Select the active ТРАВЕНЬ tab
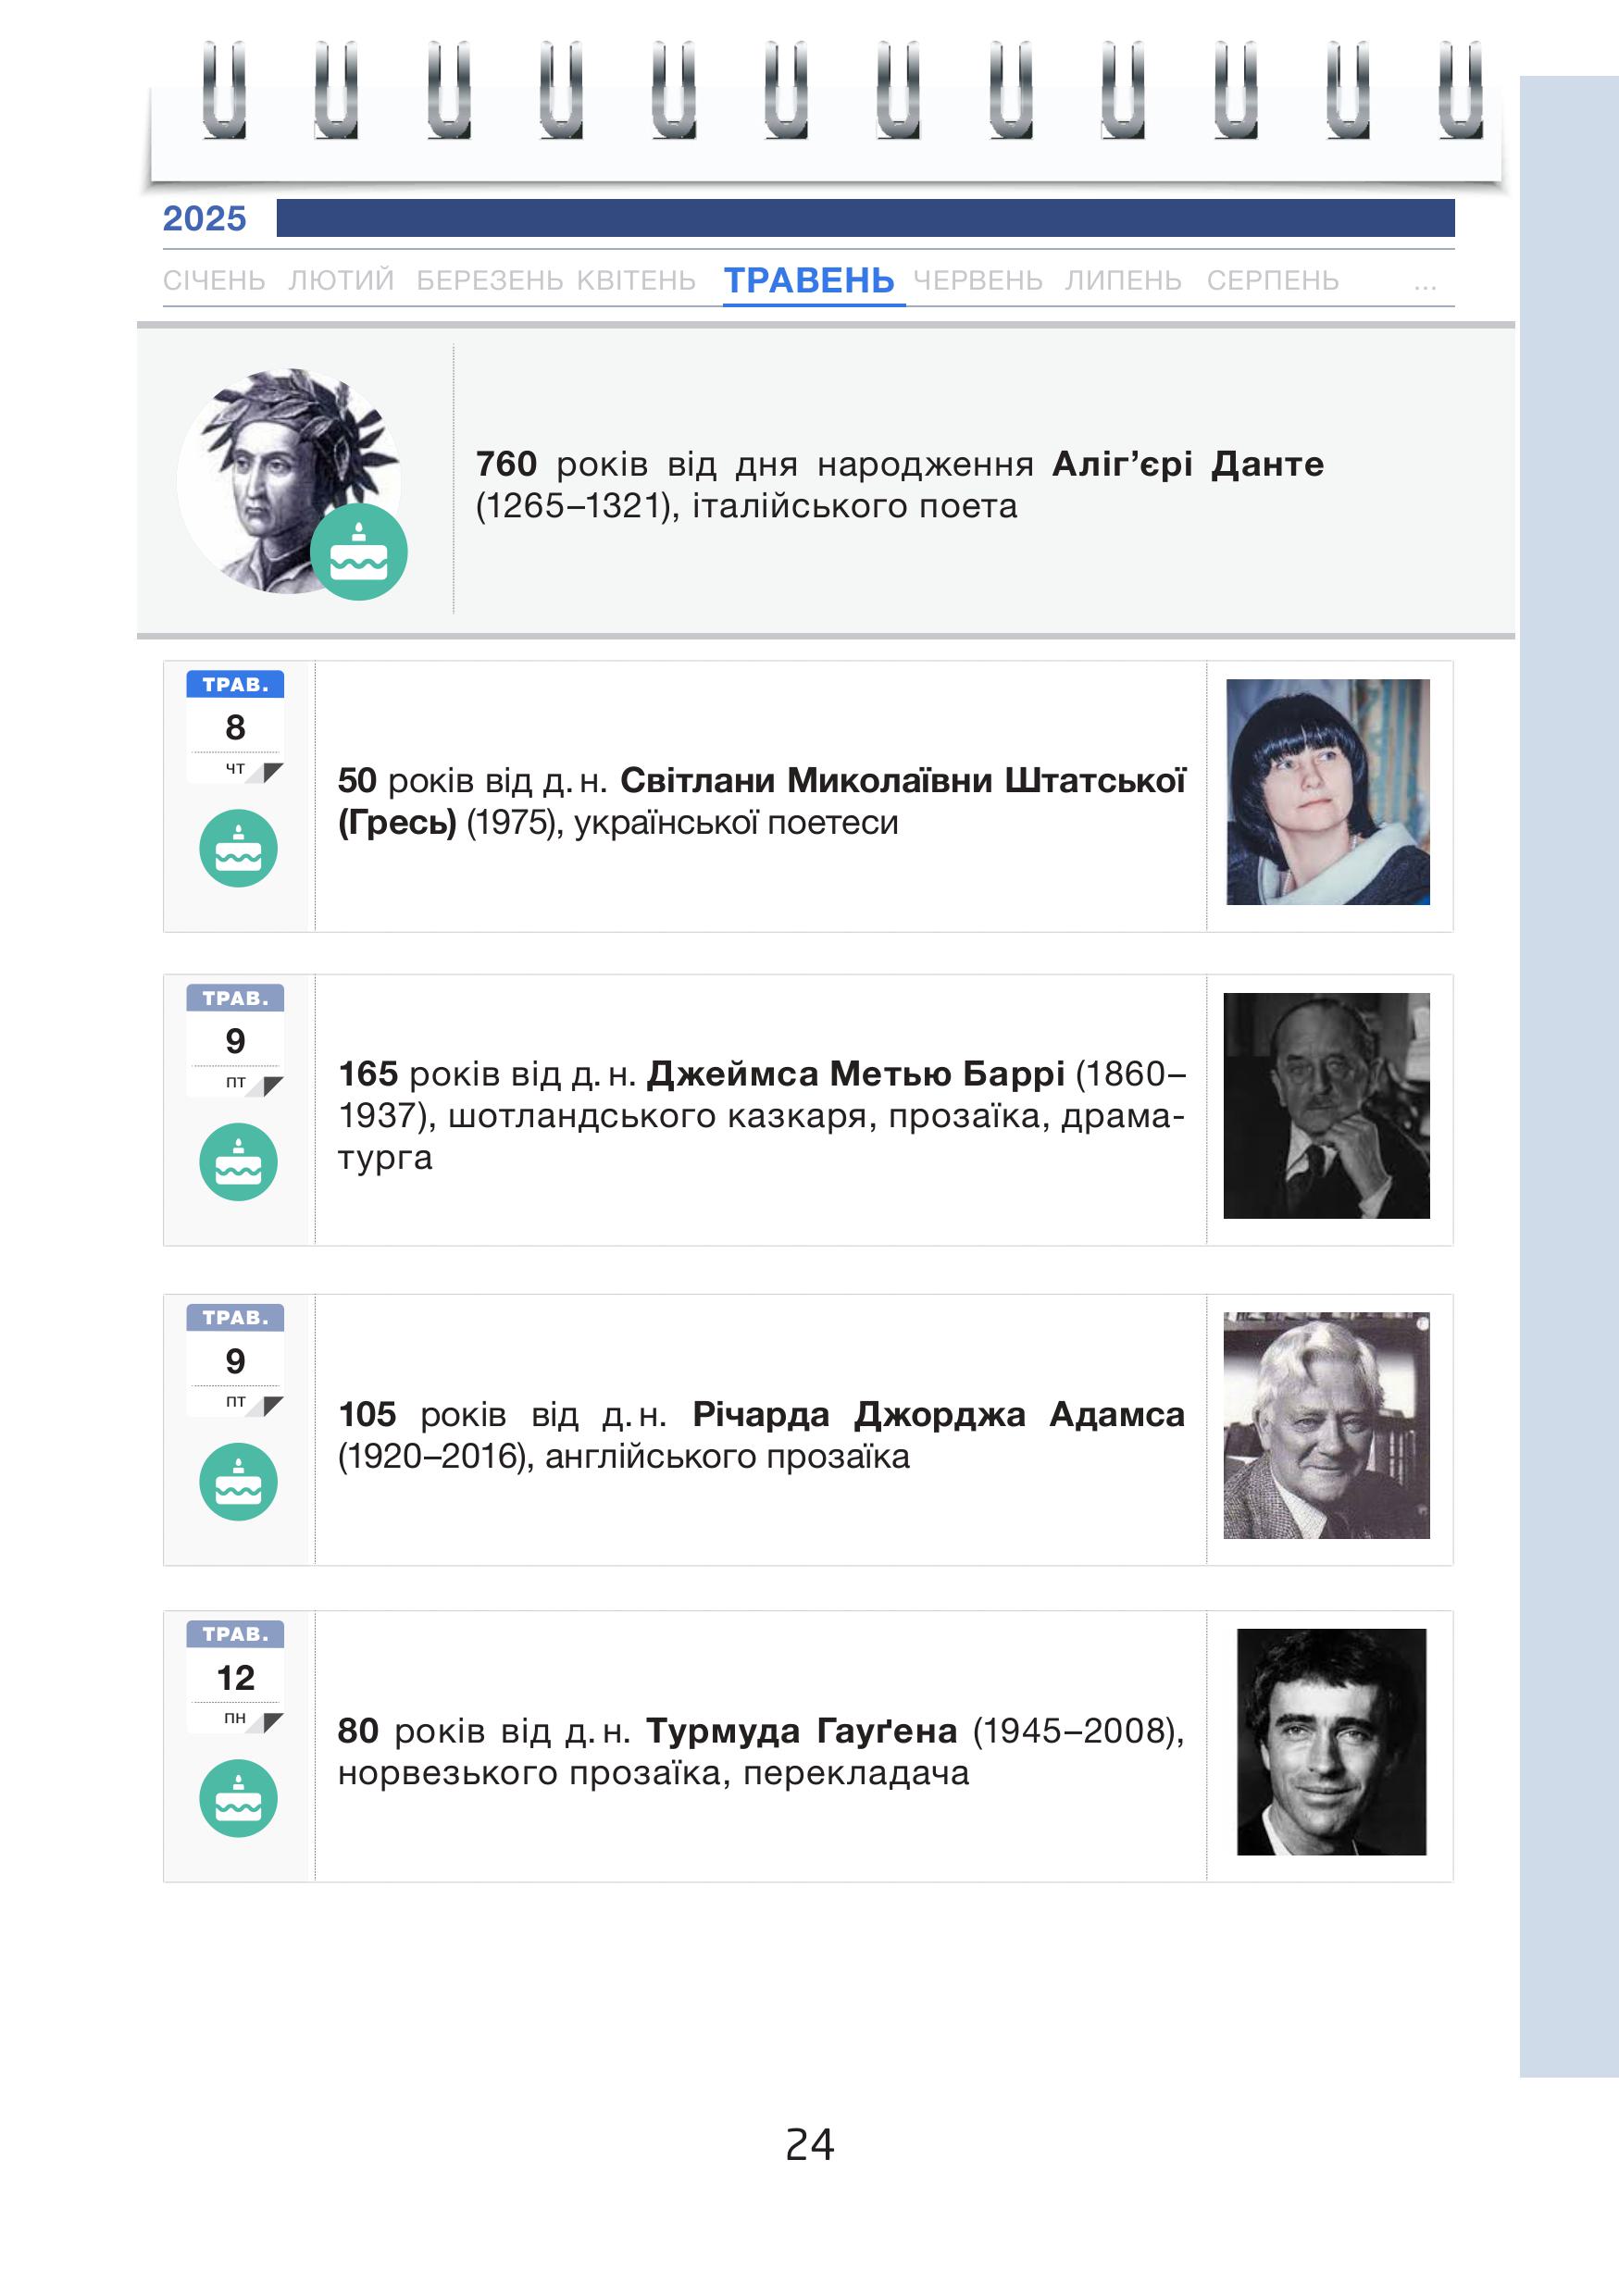This screenshot has height=2296, width=1619. coord(809,281)
